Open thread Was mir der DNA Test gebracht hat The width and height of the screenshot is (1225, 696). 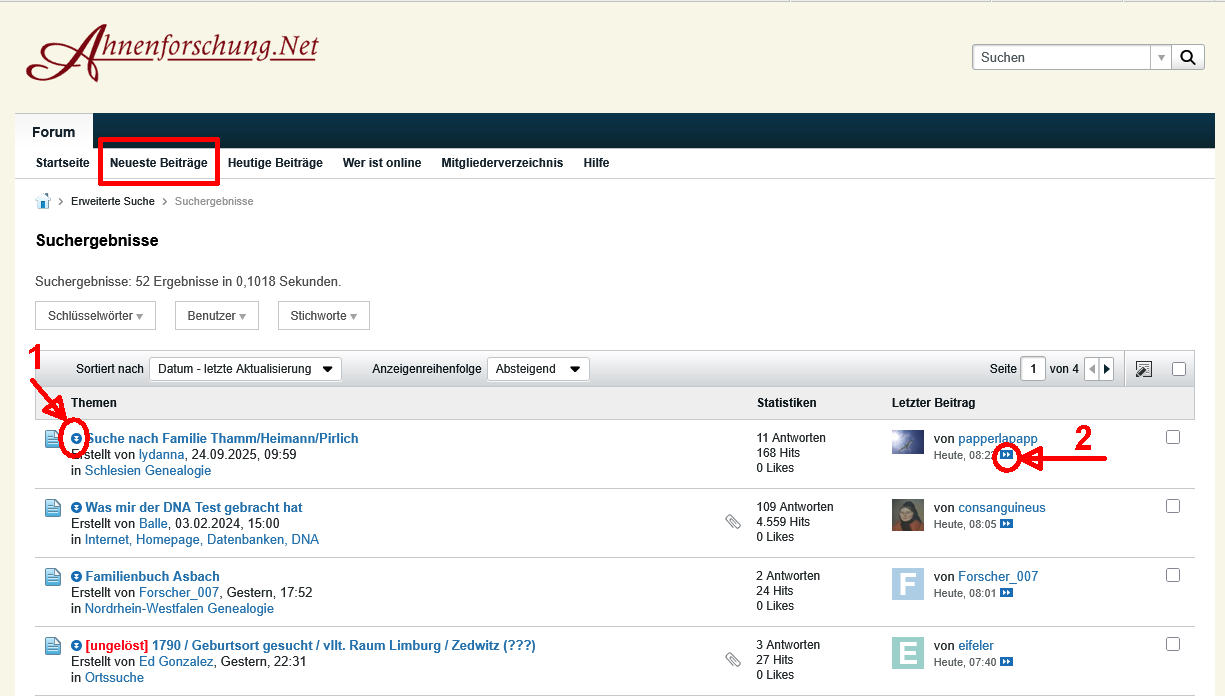tap(194, 508)
